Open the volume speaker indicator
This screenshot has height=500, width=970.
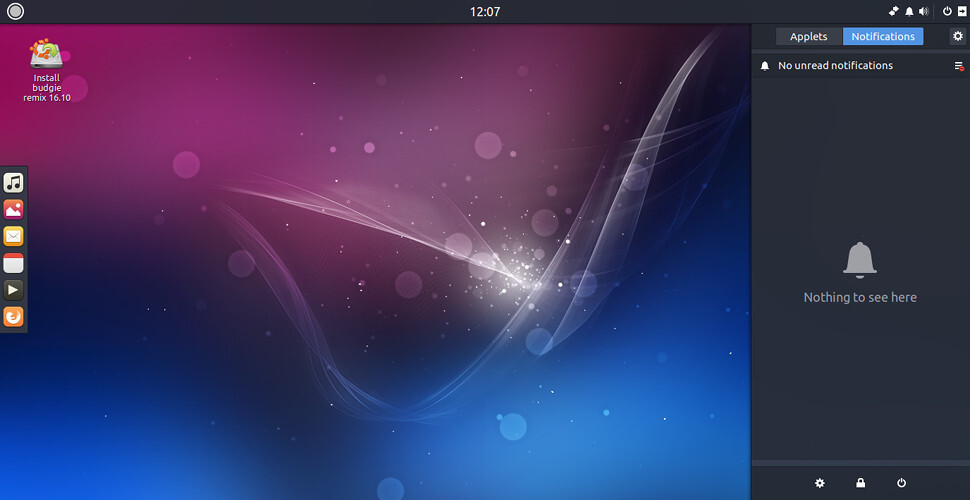coord(924,11)
